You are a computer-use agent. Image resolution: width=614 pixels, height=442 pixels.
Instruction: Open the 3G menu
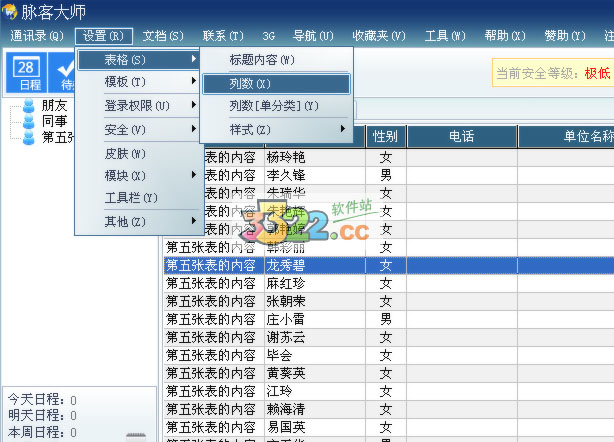(269, 36)
